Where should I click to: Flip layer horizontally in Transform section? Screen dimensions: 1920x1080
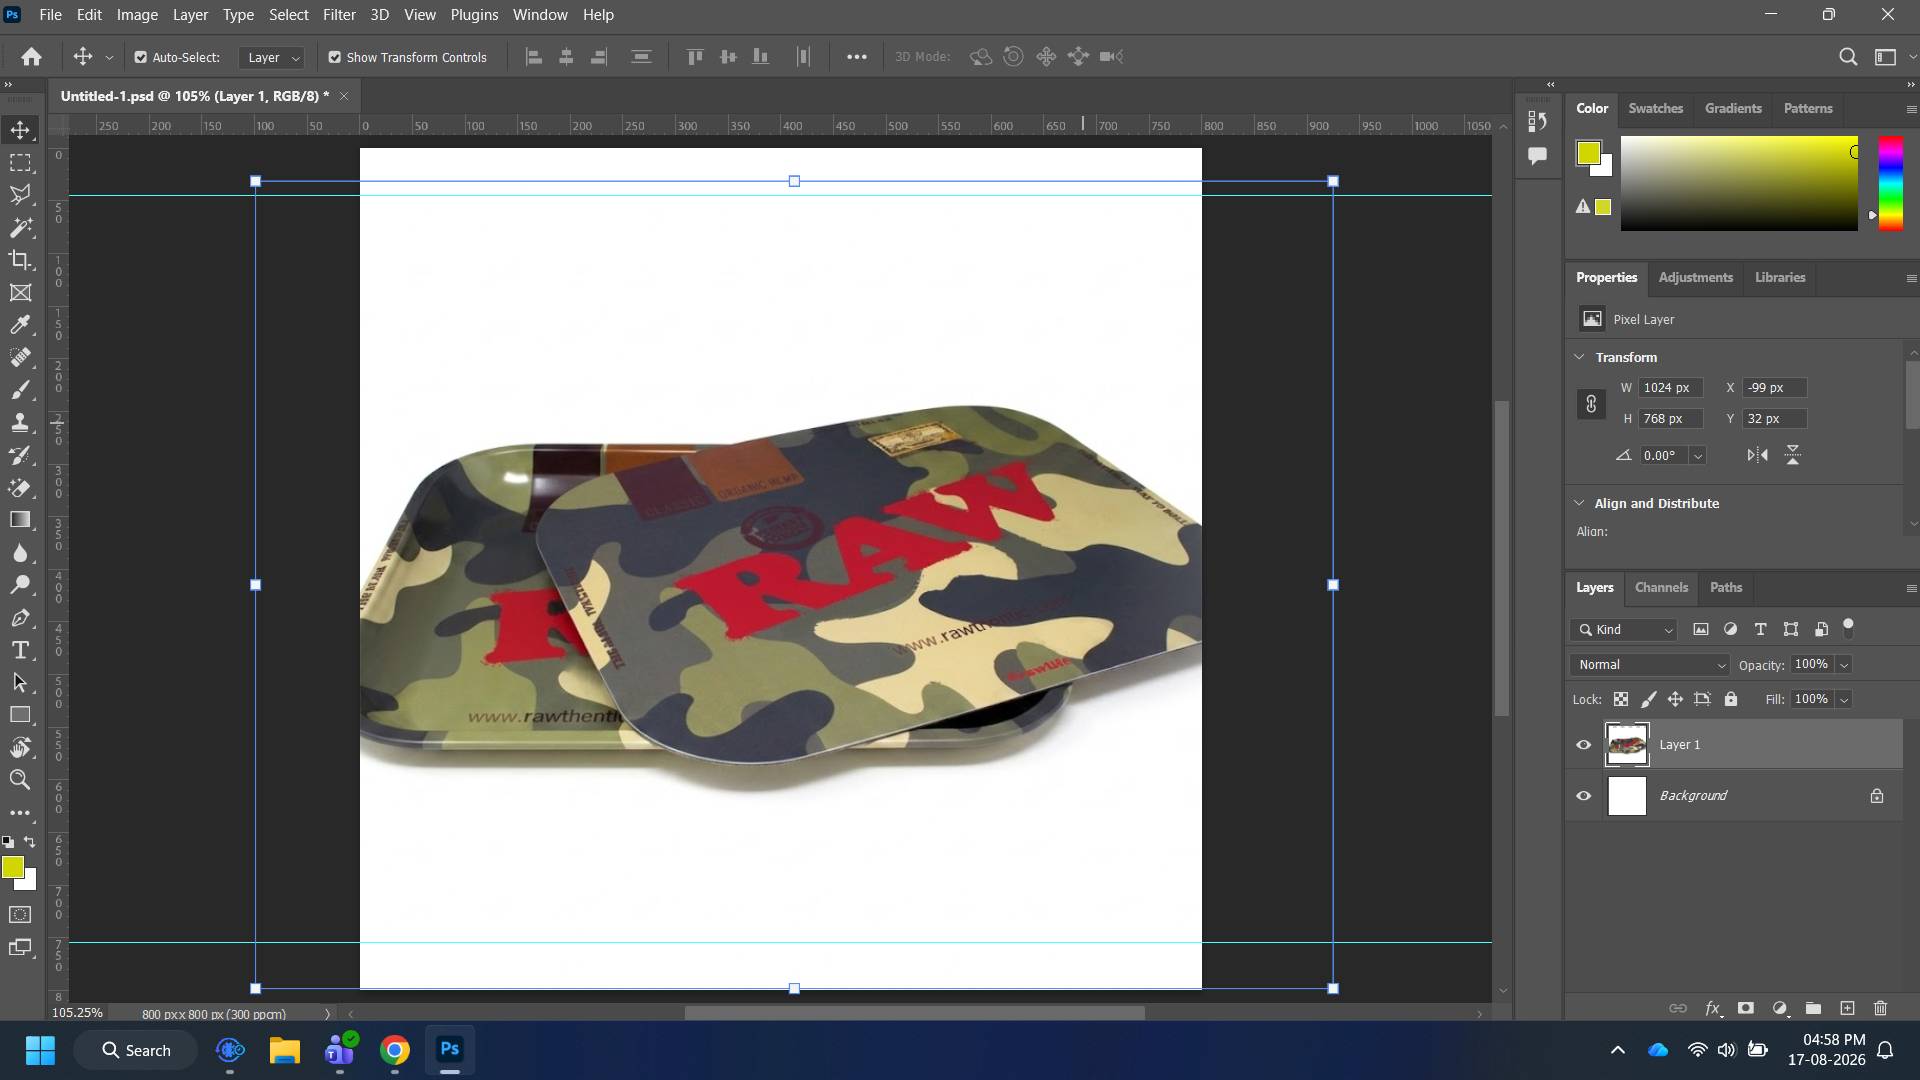1757,455
